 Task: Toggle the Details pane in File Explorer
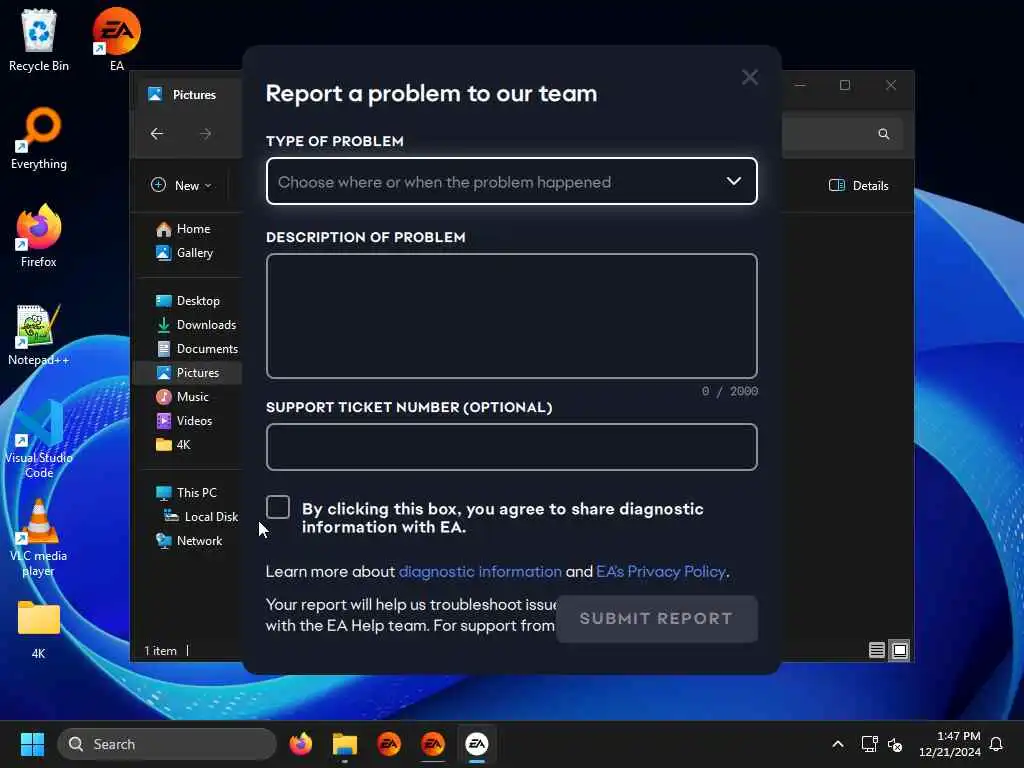[x=858, y=185]
